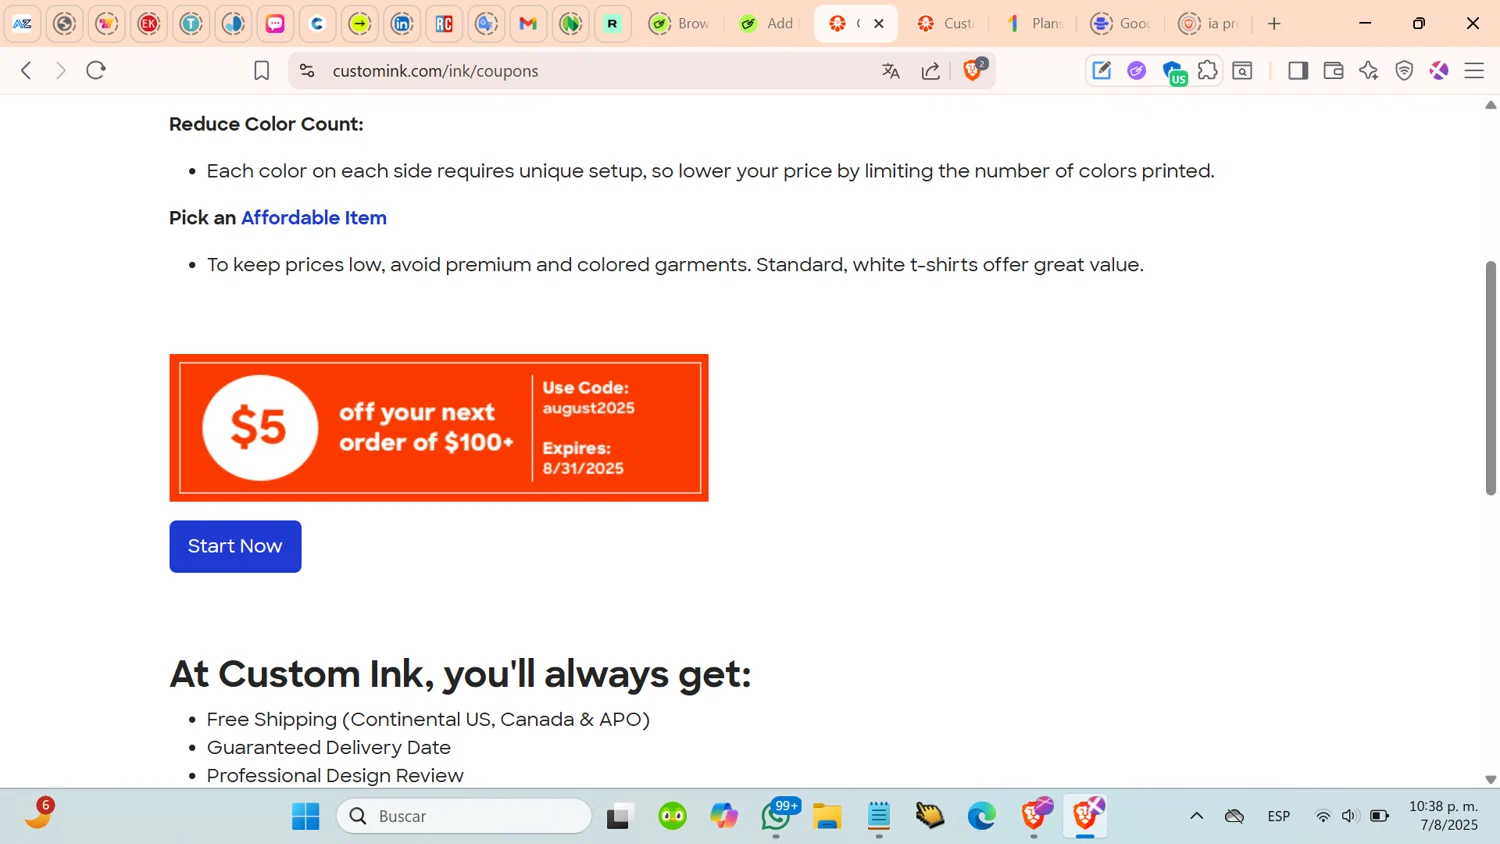Image resolution: width=1500 pixels, height=844 pixels.
Task: Go back to the previous page
Action: click(x=27, y=71)
